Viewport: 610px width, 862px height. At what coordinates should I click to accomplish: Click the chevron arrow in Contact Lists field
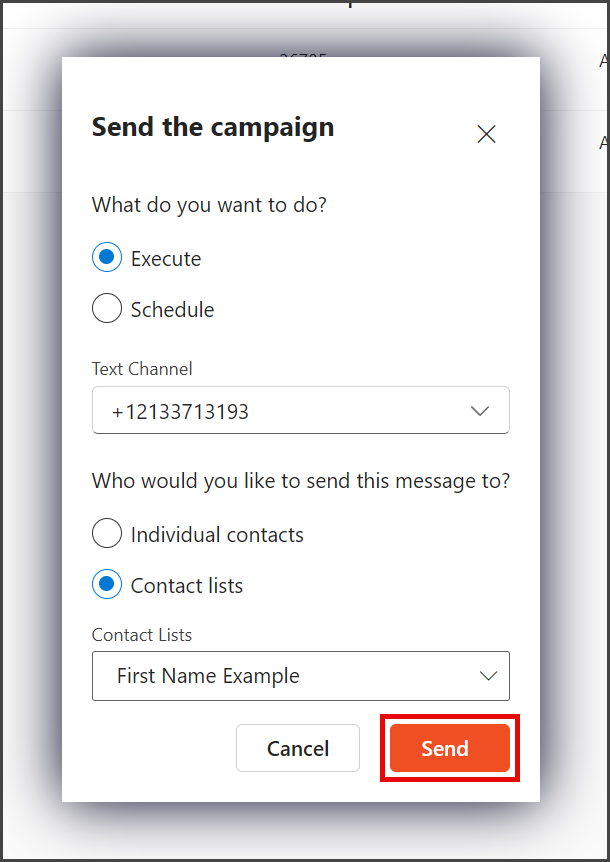pos(488,676)
